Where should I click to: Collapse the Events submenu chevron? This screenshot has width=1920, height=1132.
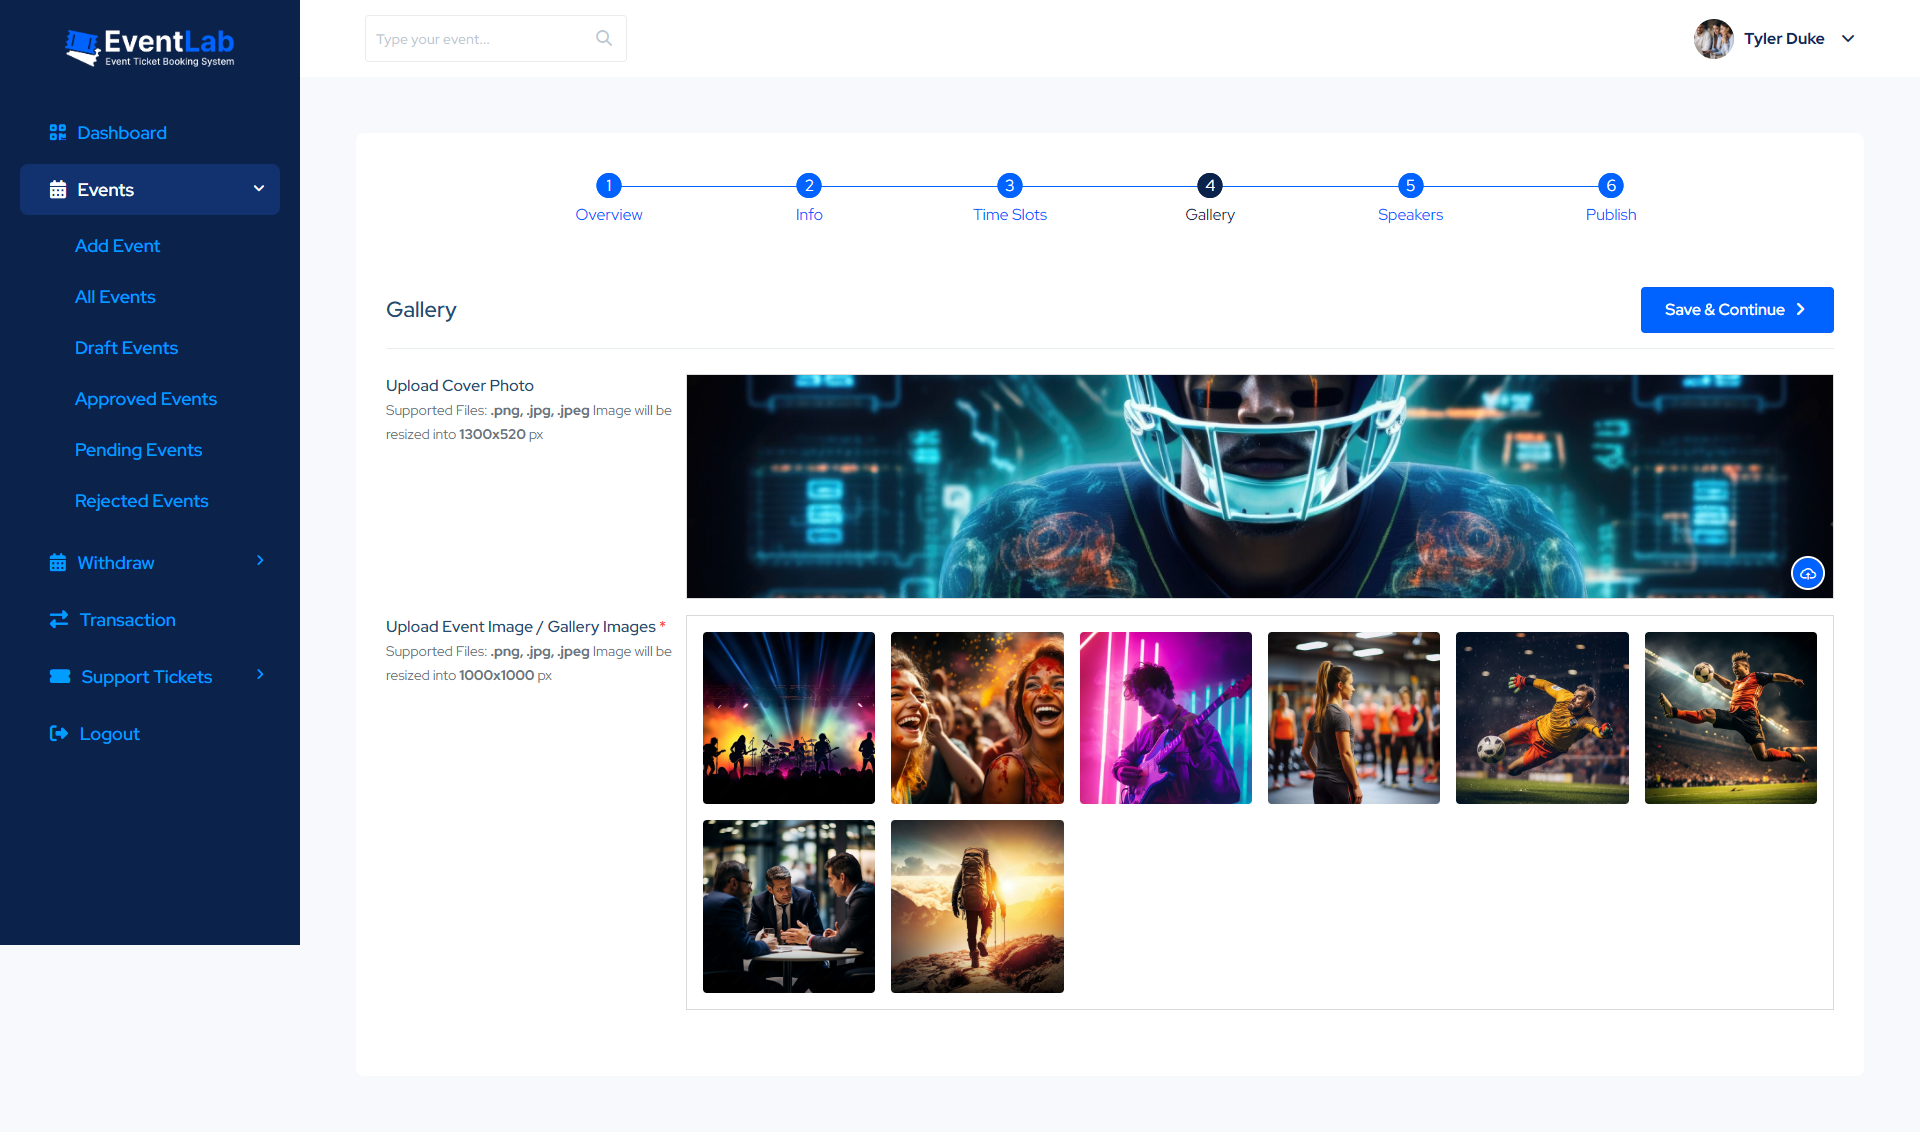coord(258,189)
